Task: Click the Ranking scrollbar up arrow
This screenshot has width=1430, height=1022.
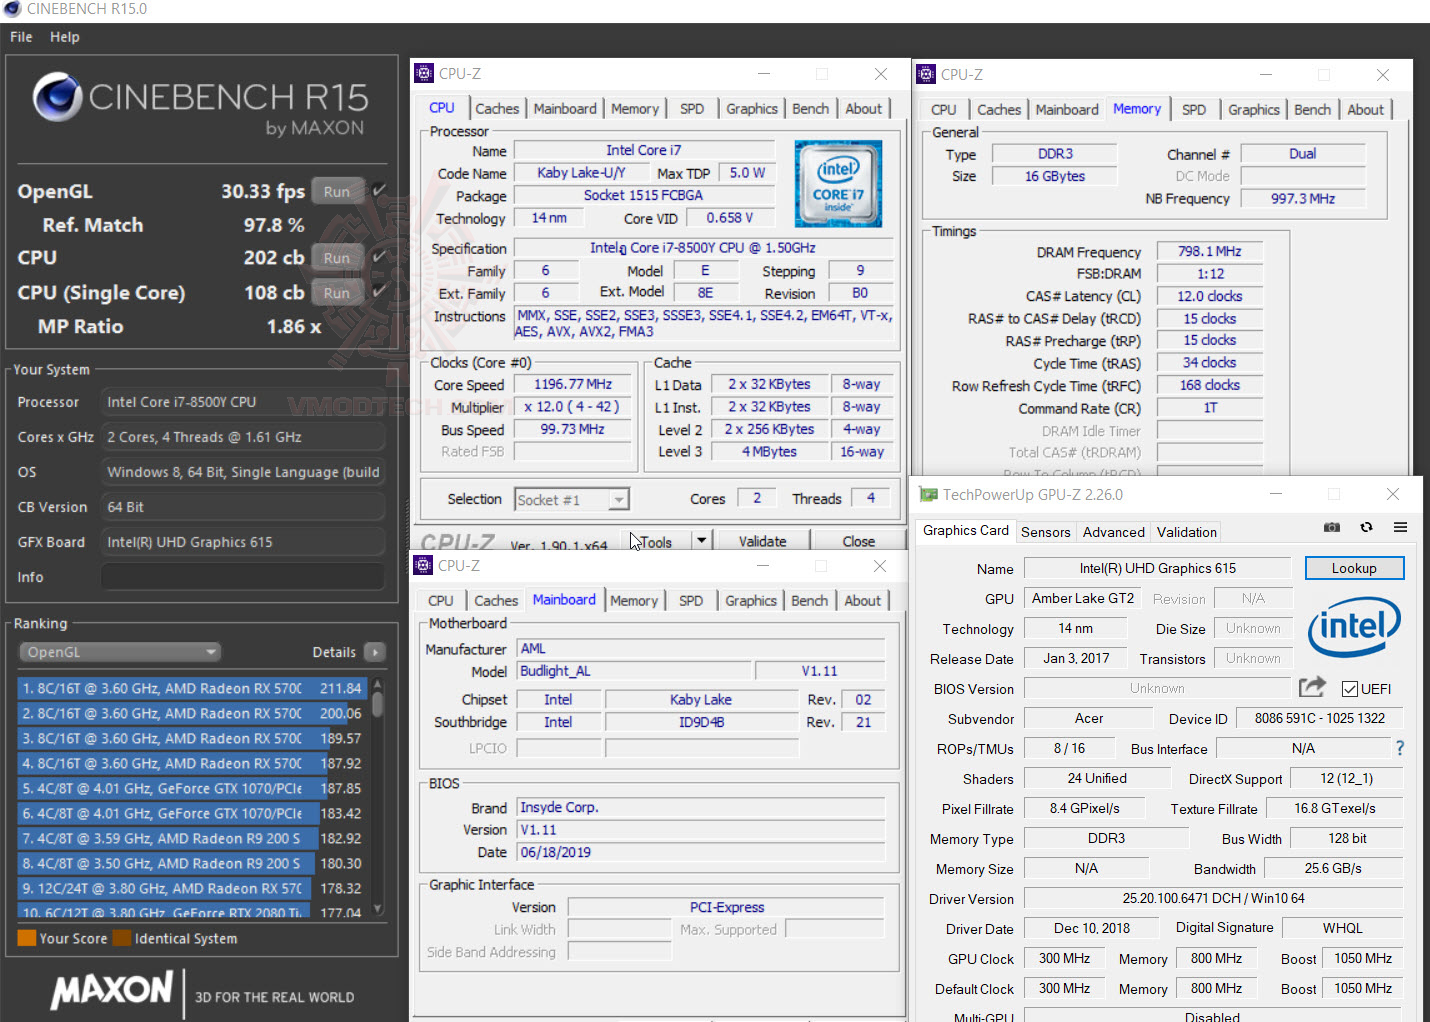Action: tap(378, 684)
